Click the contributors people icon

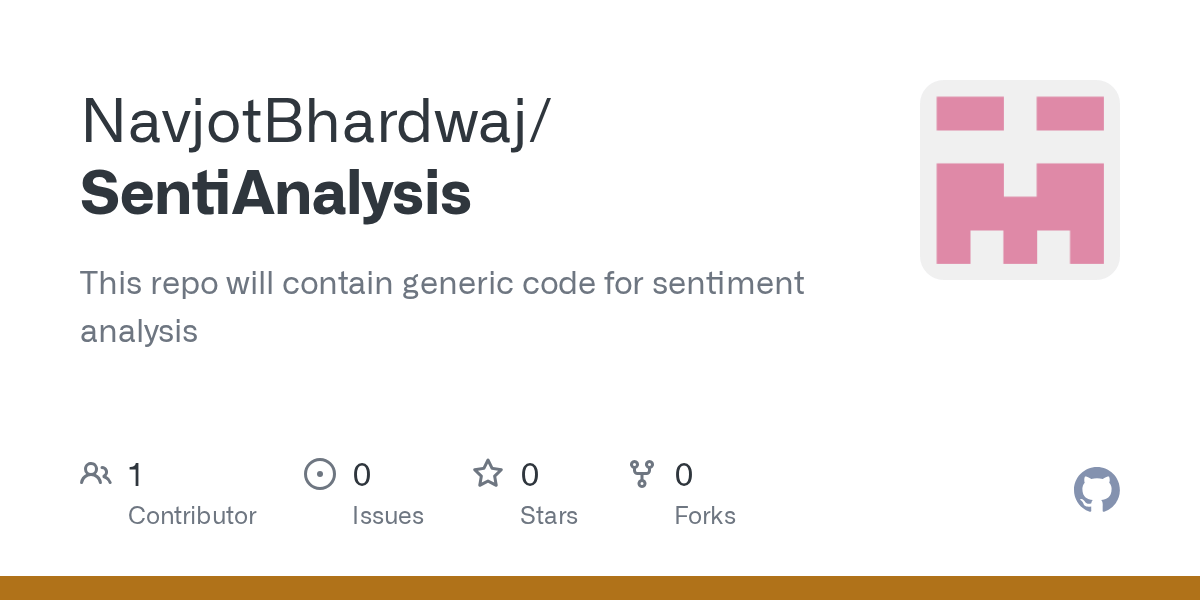96,474
